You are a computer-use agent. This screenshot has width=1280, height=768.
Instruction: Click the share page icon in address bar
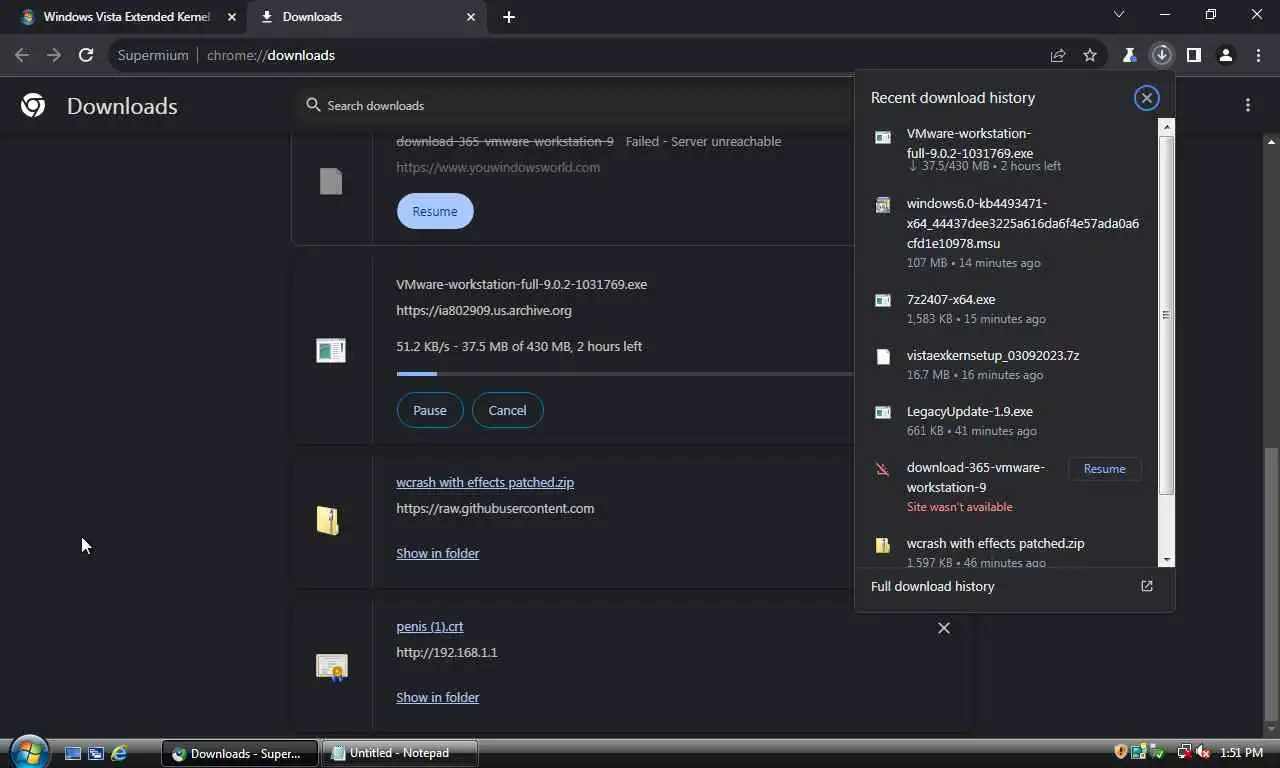(x=1058, y=55)
